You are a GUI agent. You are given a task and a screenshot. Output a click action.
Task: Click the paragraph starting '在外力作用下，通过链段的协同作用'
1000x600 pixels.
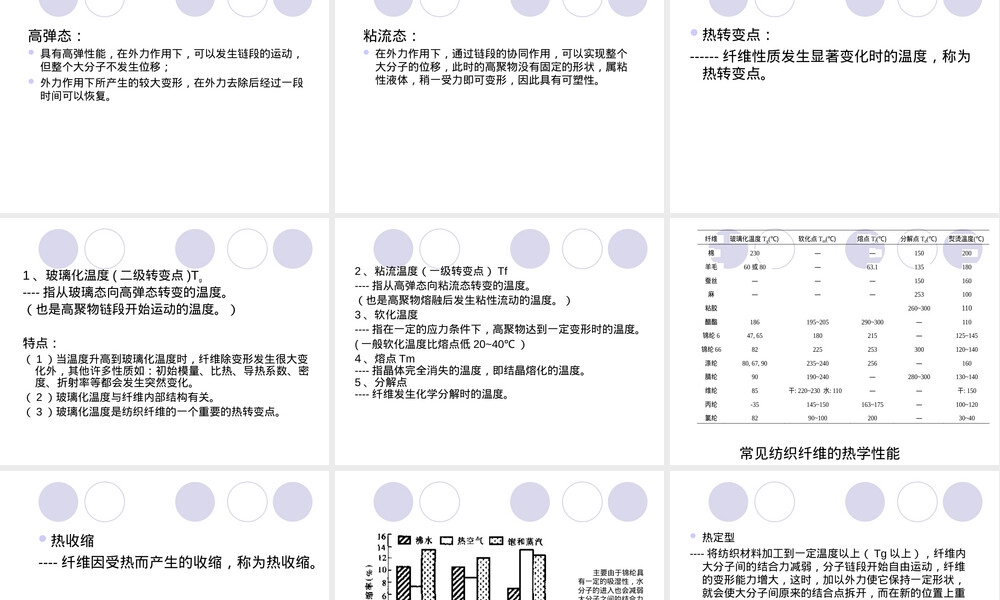(501, 67)
